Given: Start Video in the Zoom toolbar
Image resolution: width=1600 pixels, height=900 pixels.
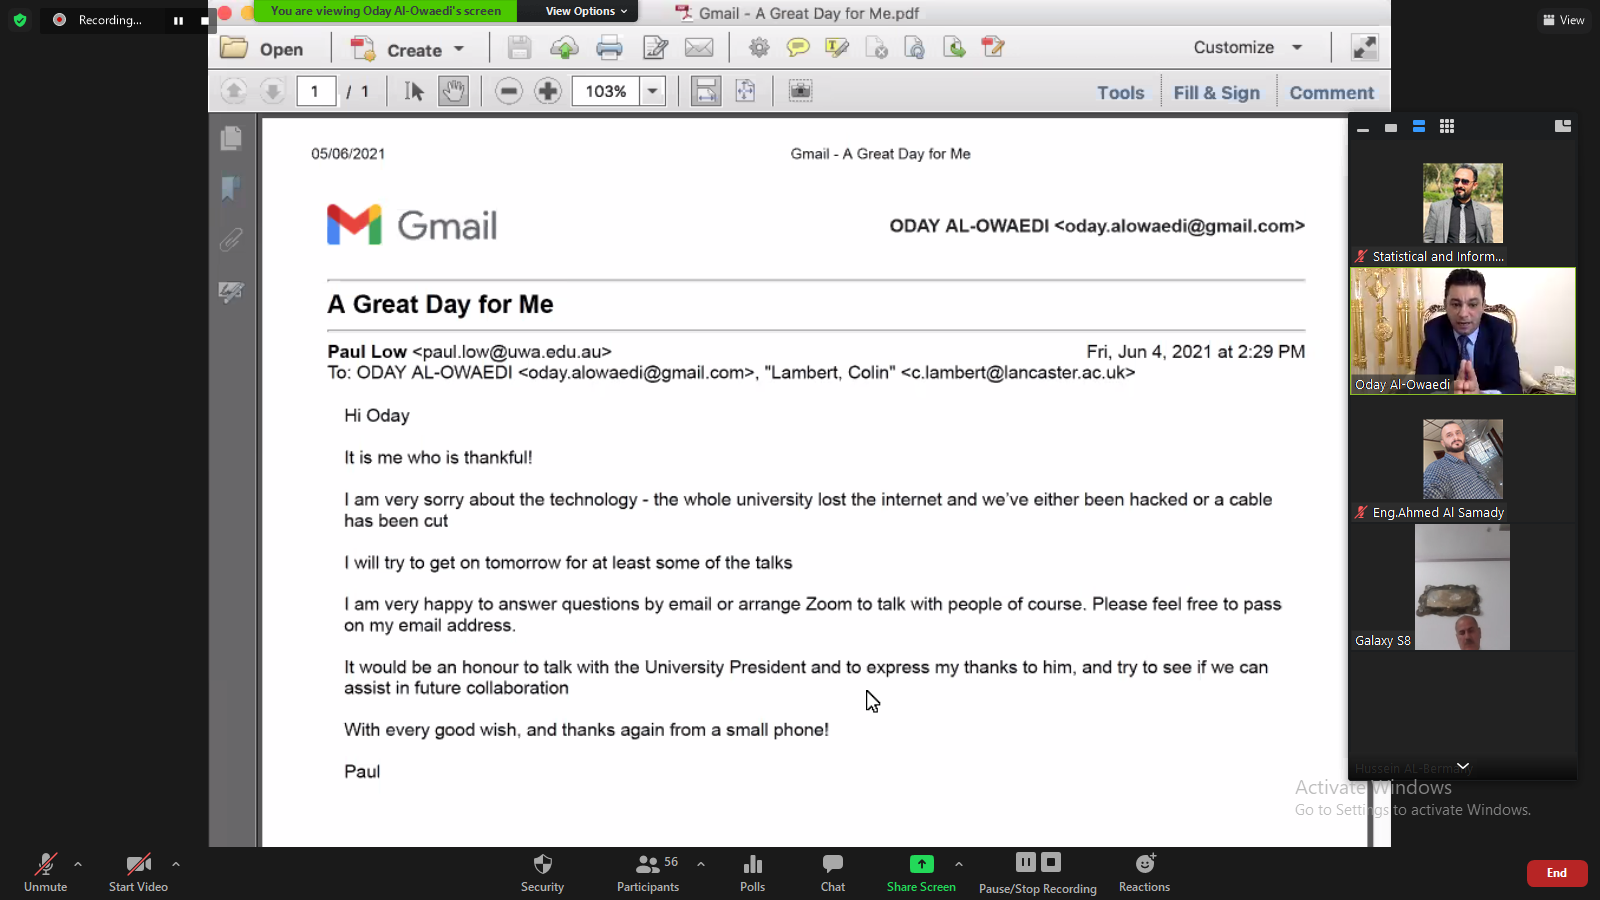Looking at the screenshot, I should pos(138,871).
